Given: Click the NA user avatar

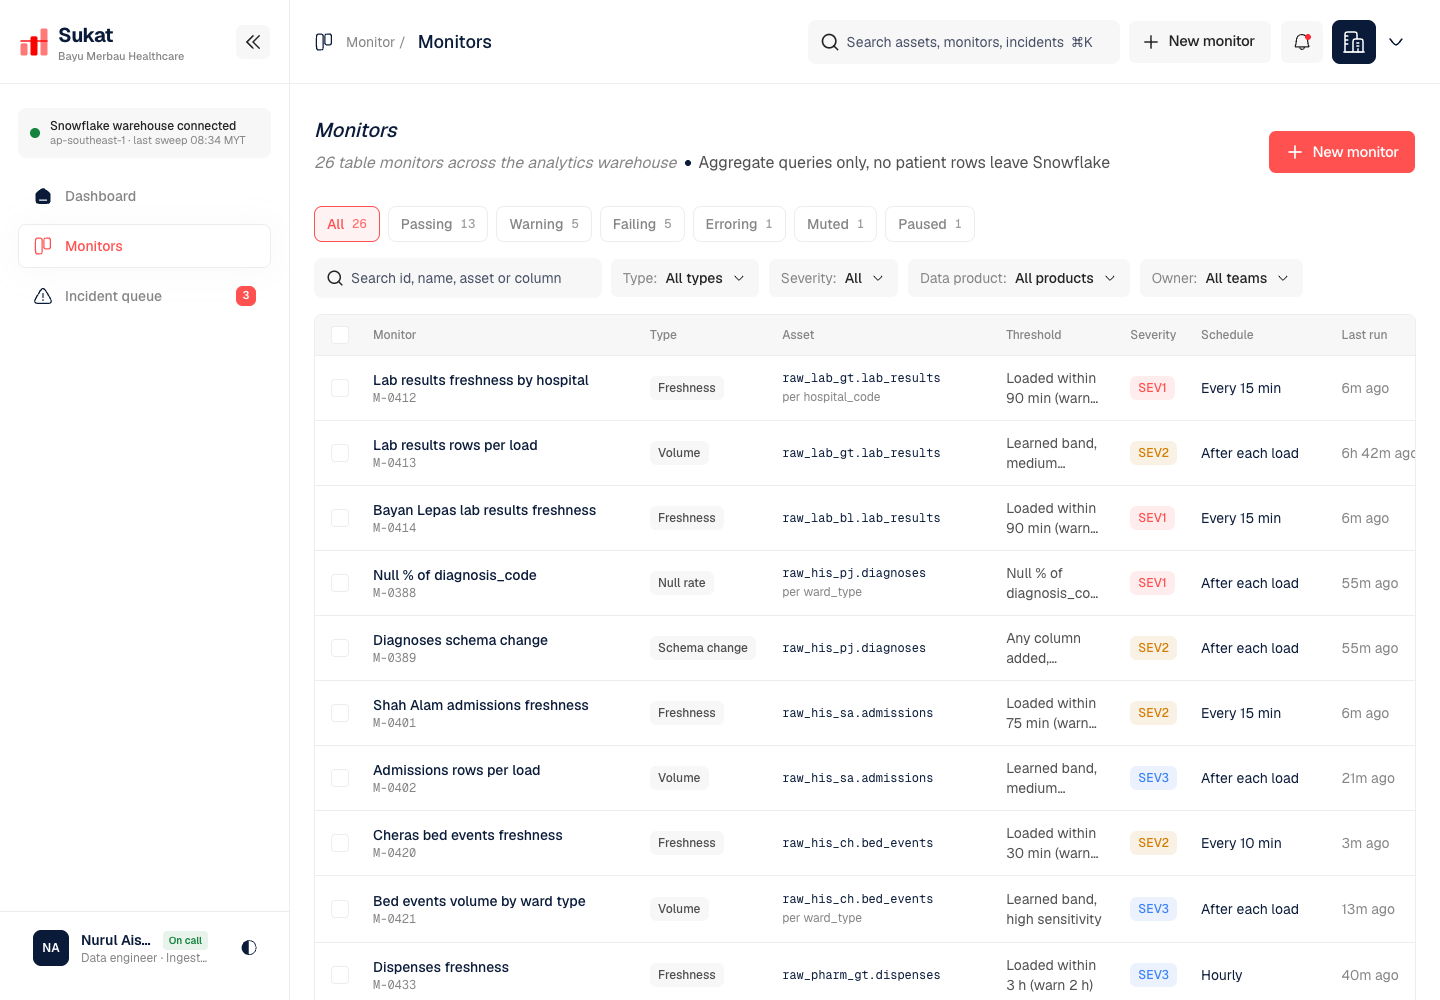Looking at the screenshot, I should [x=51, y=947].
